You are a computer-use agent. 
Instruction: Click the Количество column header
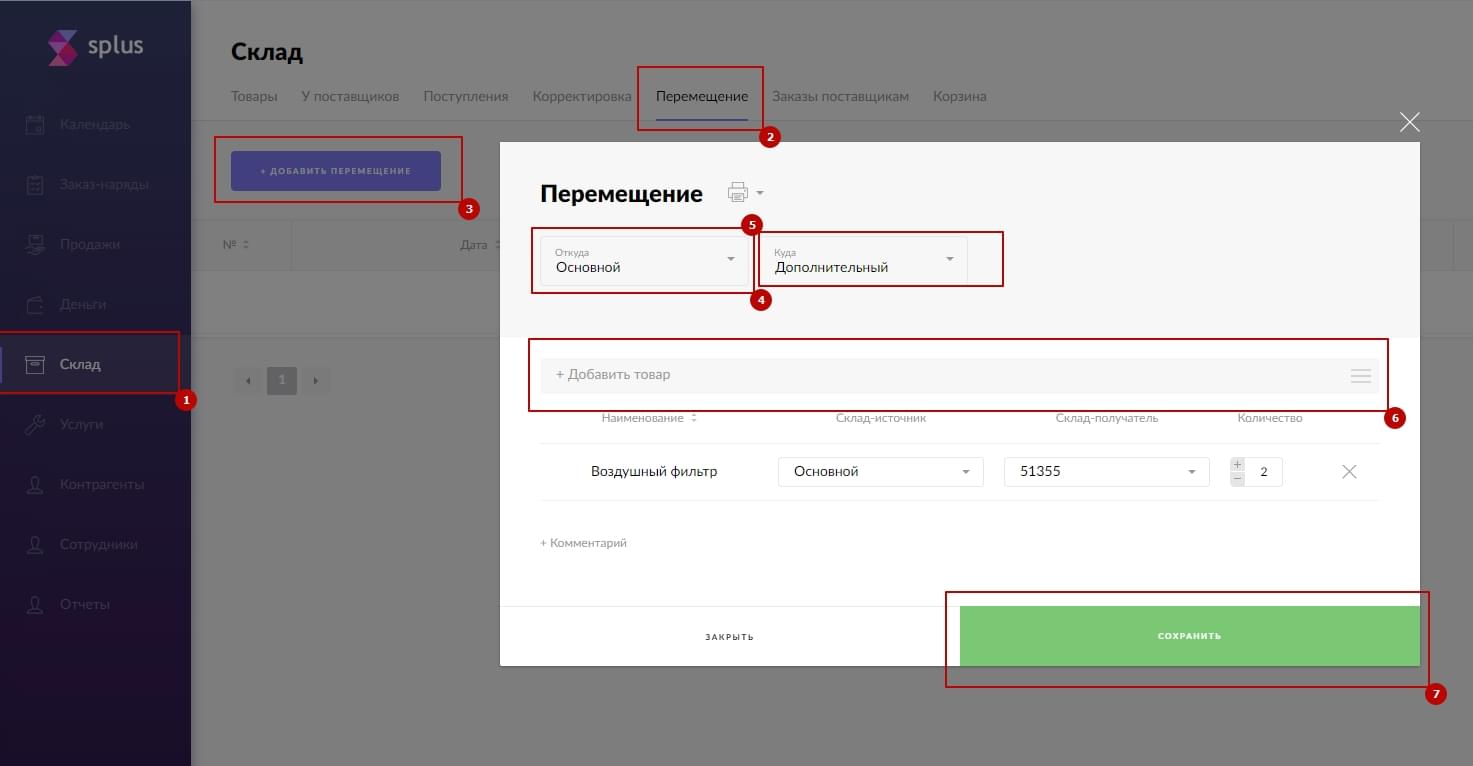click(1270, 418)
